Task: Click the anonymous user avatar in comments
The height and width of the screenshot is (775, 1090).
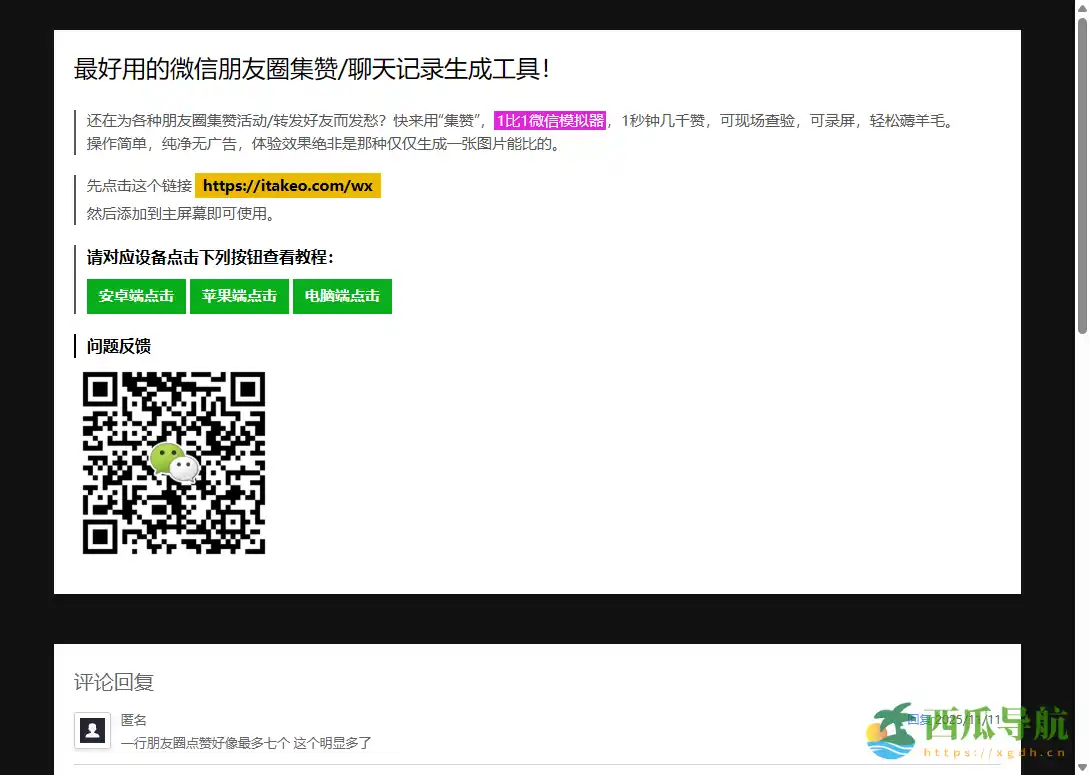Action: 92,730
